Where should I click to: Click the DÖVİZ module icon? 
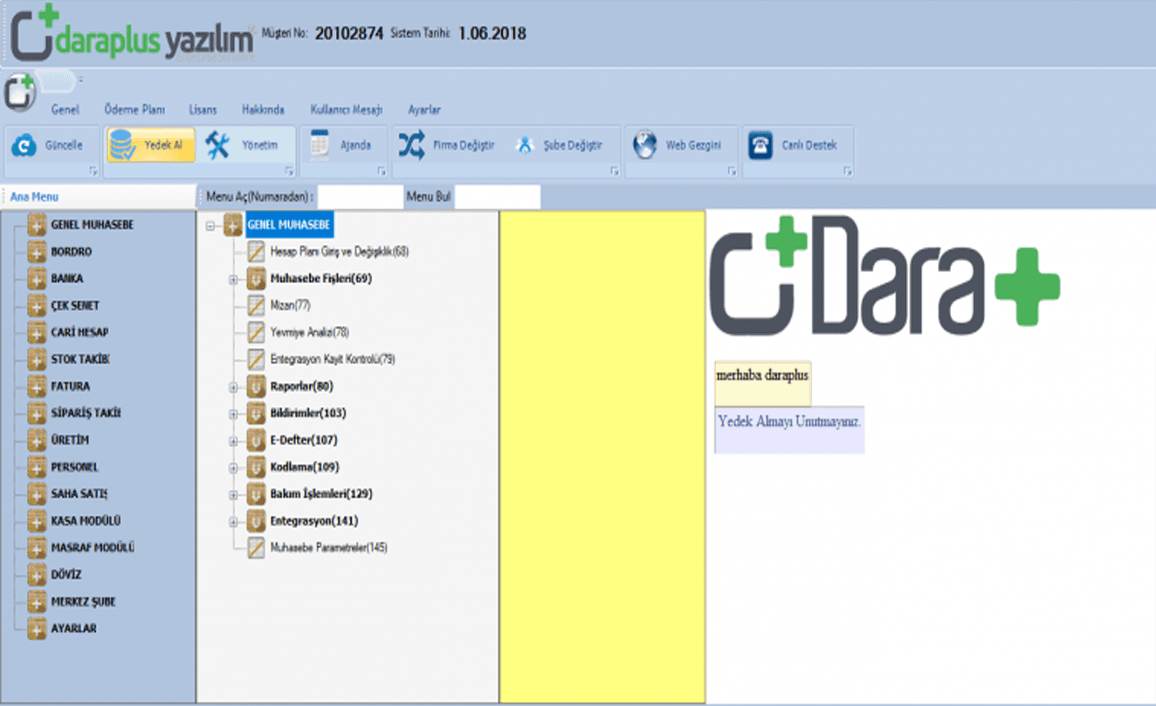pyautogui.click(x=37, y=575)
